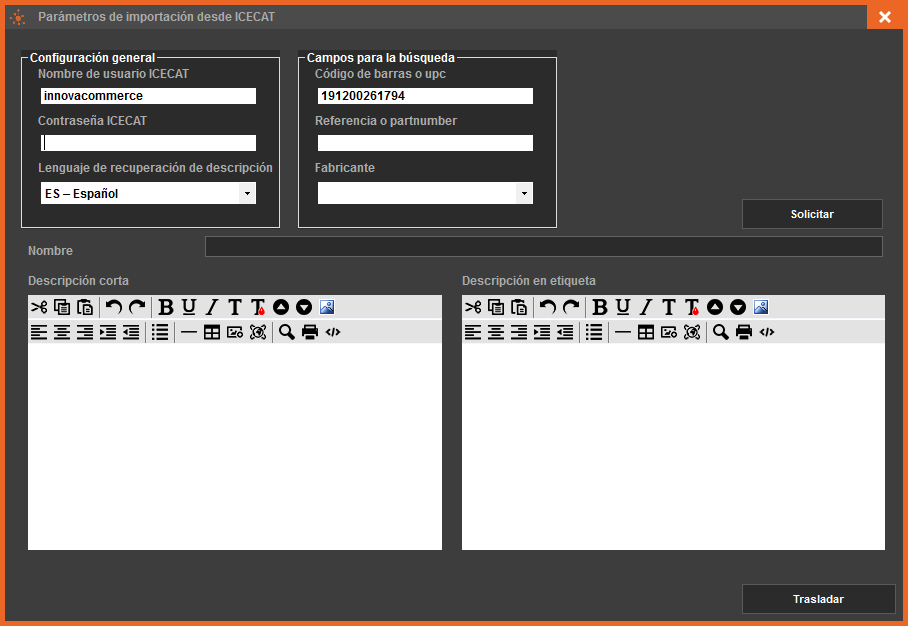The image size is (908, 626).
Task: Focus the Referencia o partnumber field
Action: point(425,143)
